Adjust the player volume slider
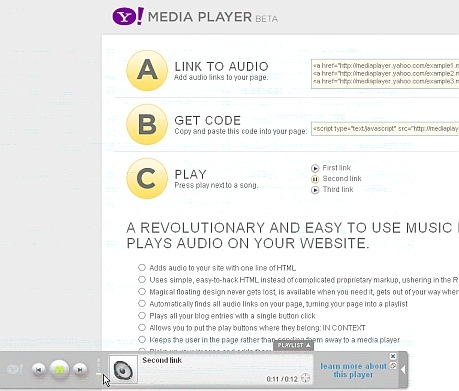The image size is (459, 391). (x=98, y=369)
